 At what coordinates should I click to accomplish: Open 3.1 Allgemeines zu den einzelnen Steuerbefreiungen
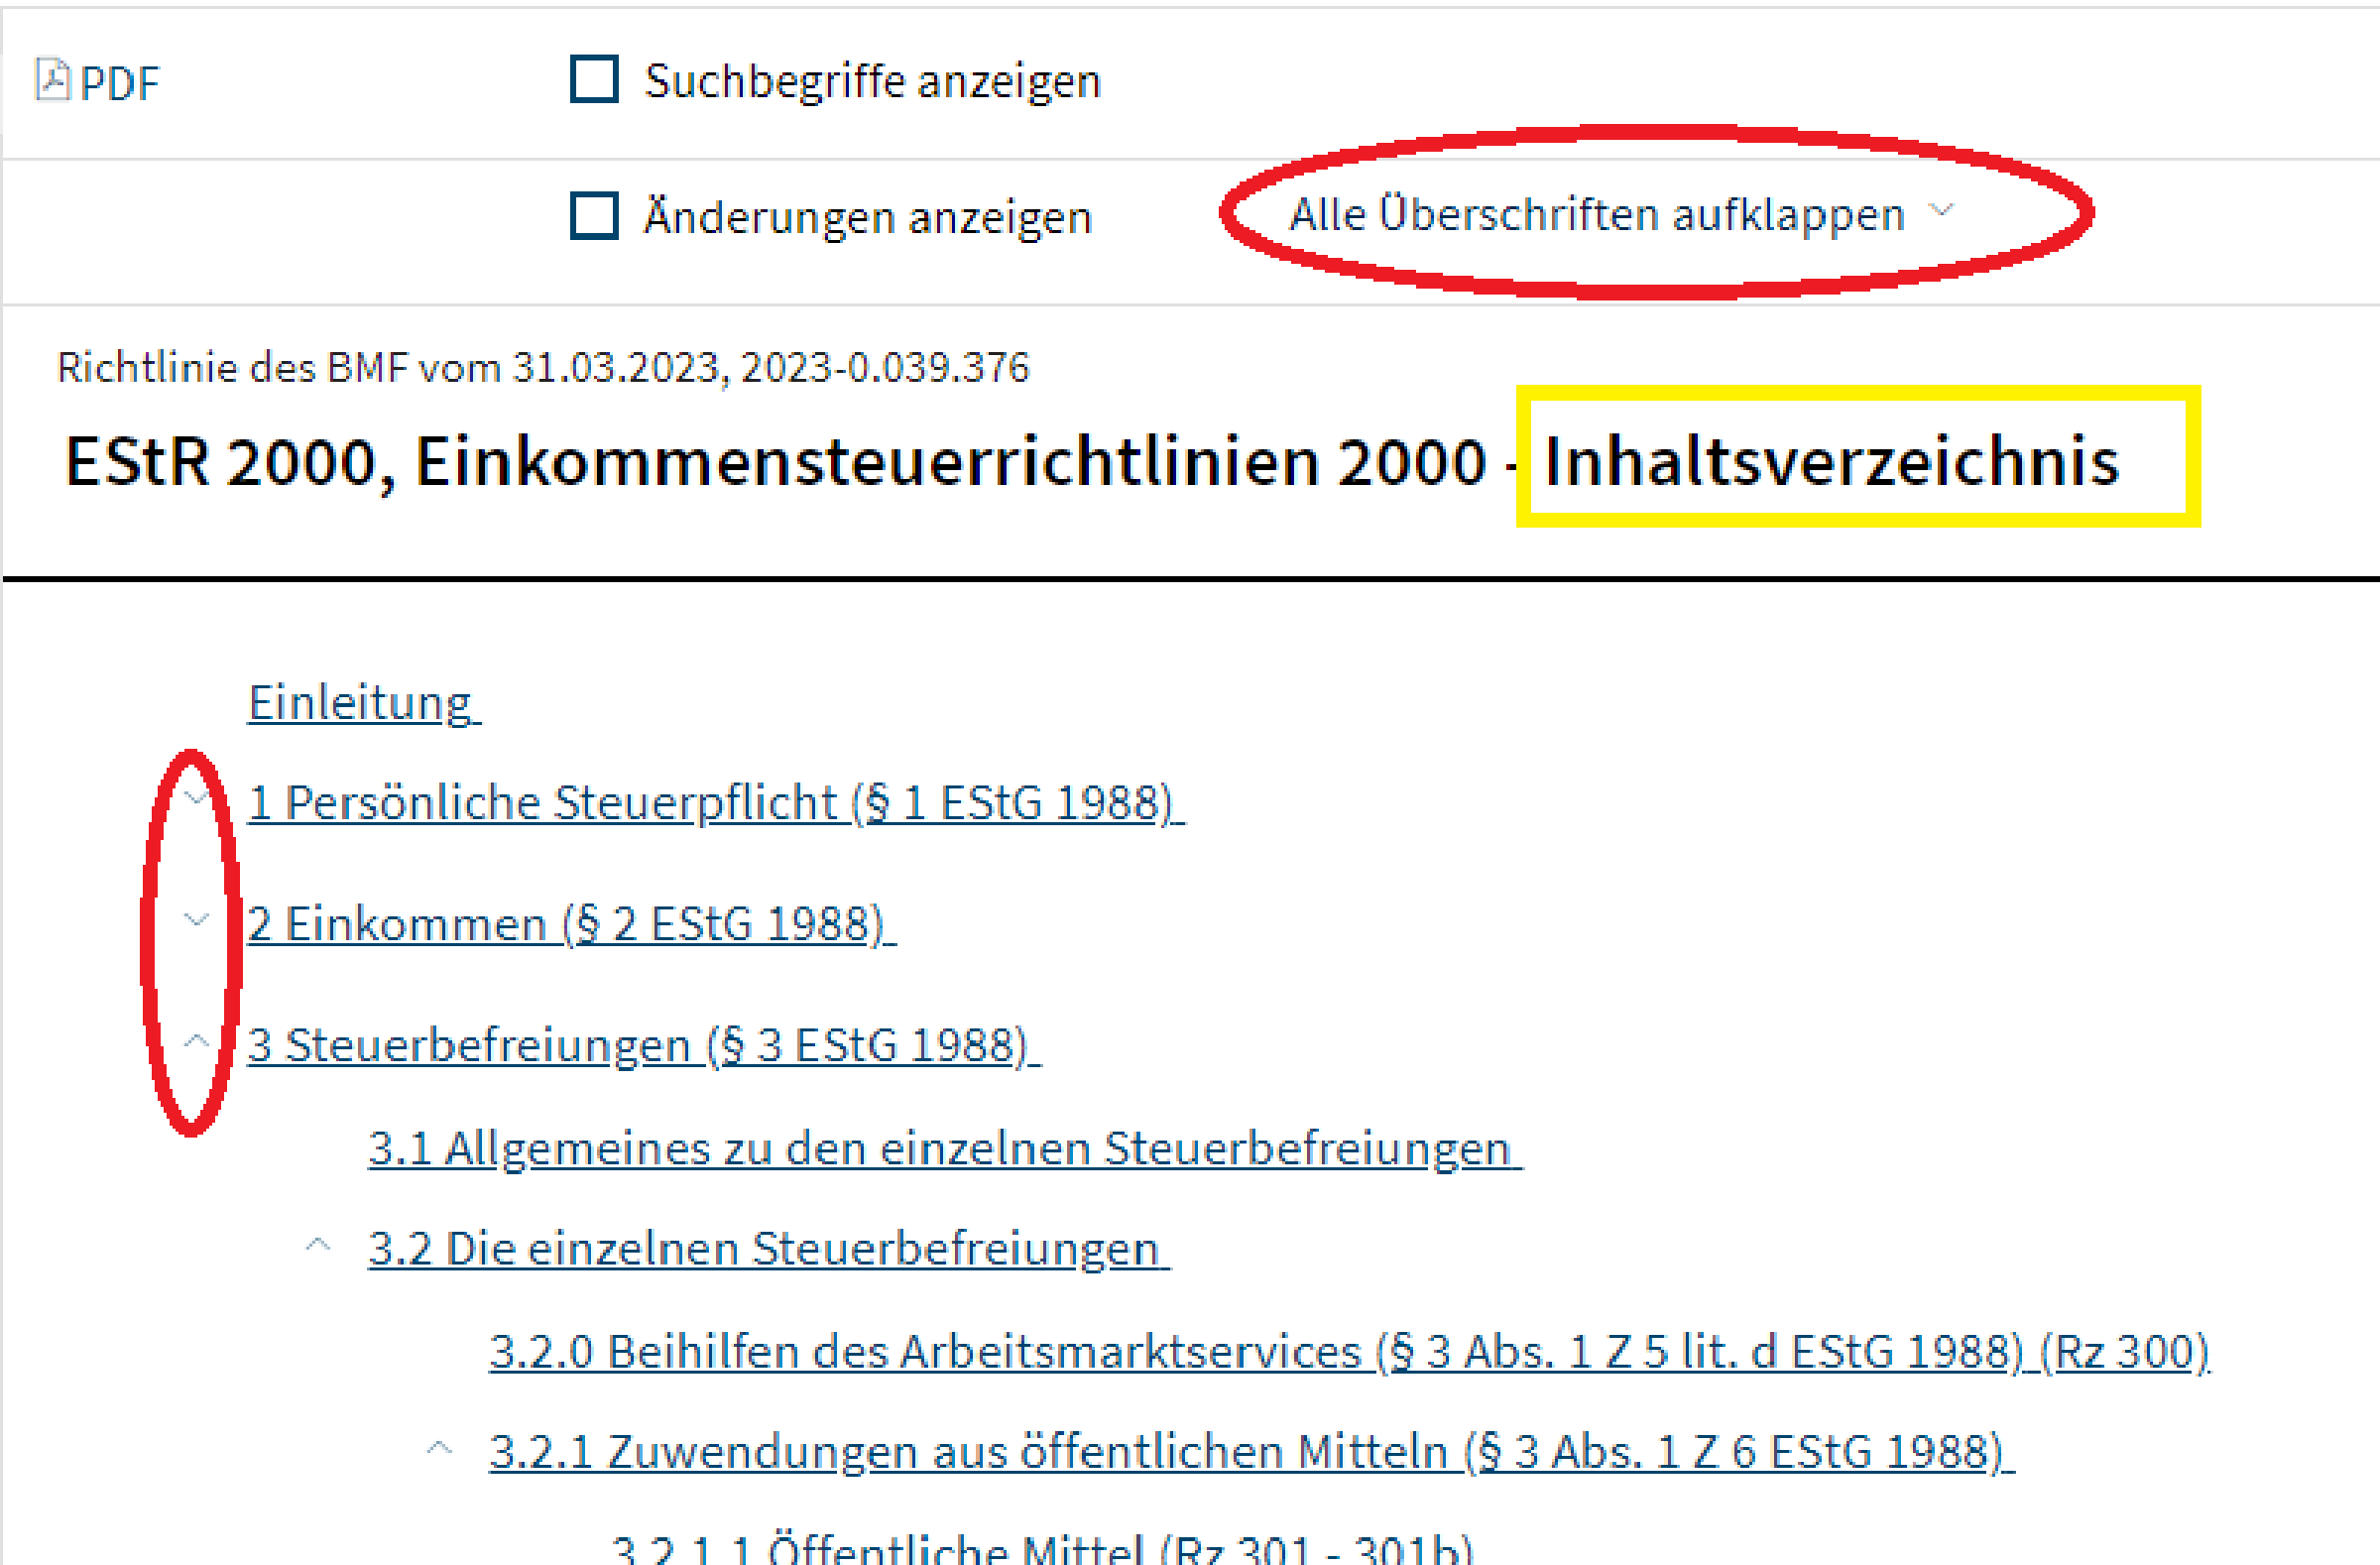pos(943,1148)
